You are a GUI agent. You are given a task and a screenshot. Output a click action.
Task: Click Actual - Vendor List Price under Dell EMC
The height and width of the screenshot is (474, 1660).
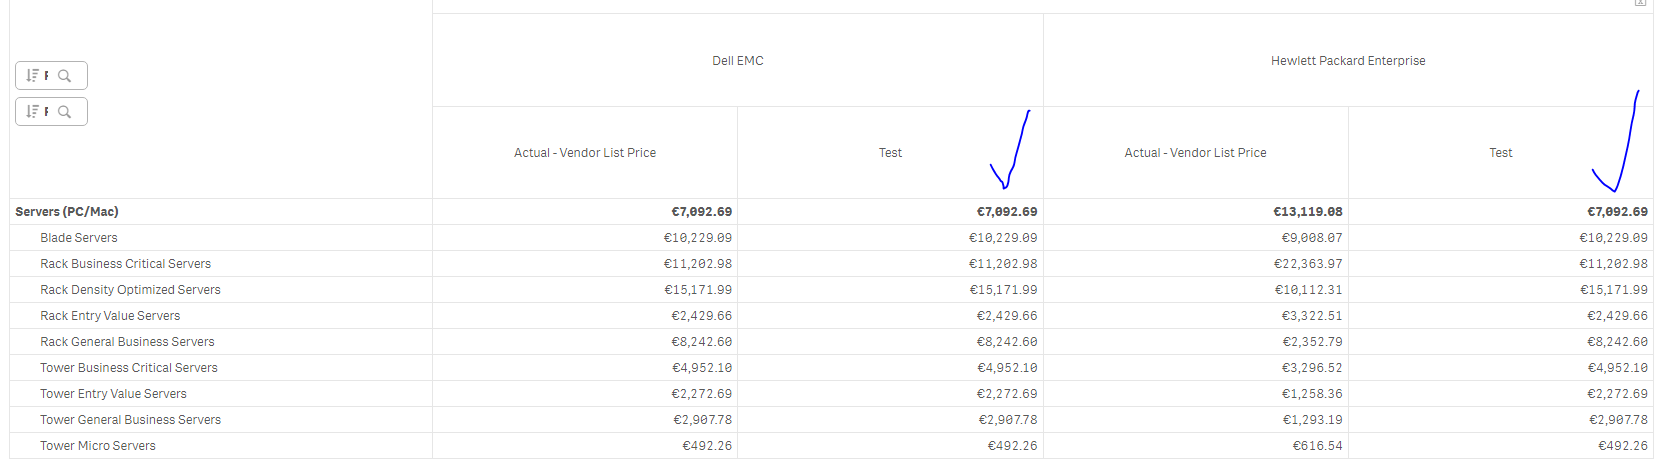coord(585,153)
